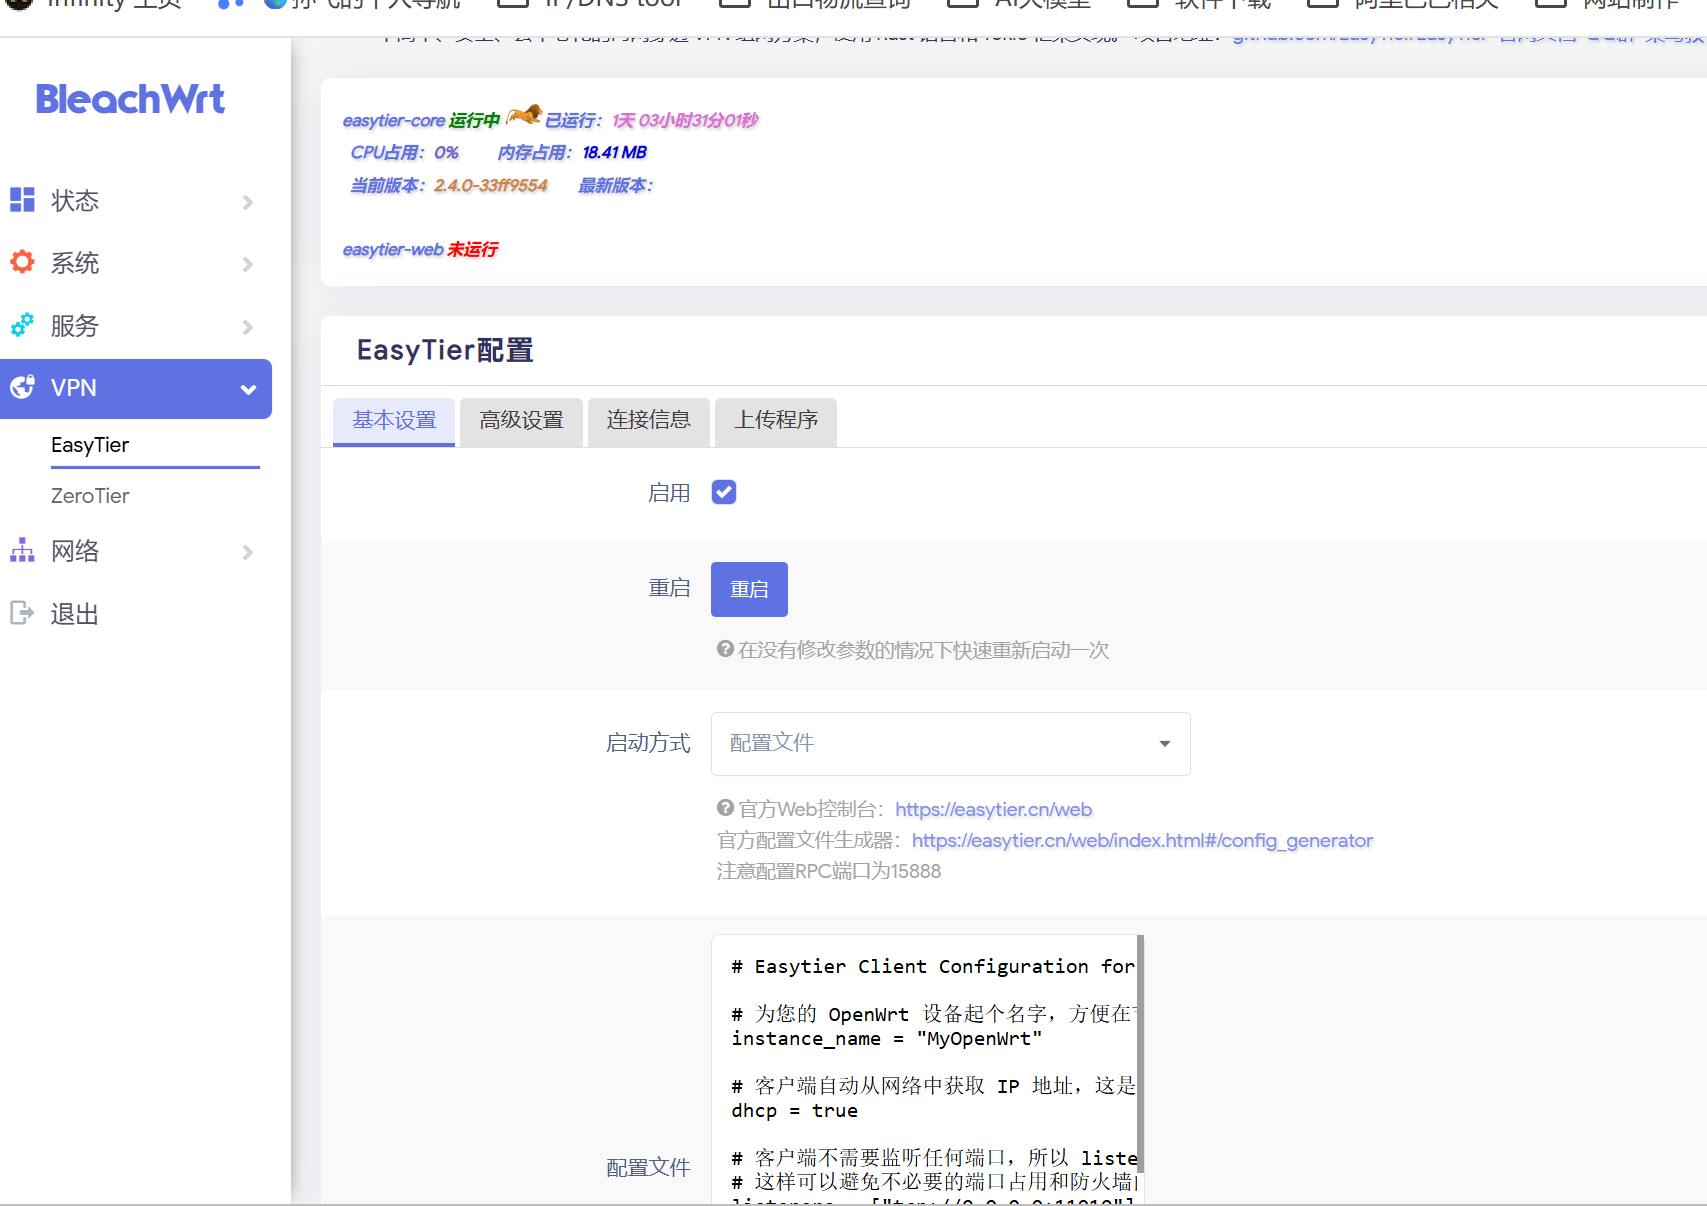Select EasyTier under VPN

[x=90, y=445]
